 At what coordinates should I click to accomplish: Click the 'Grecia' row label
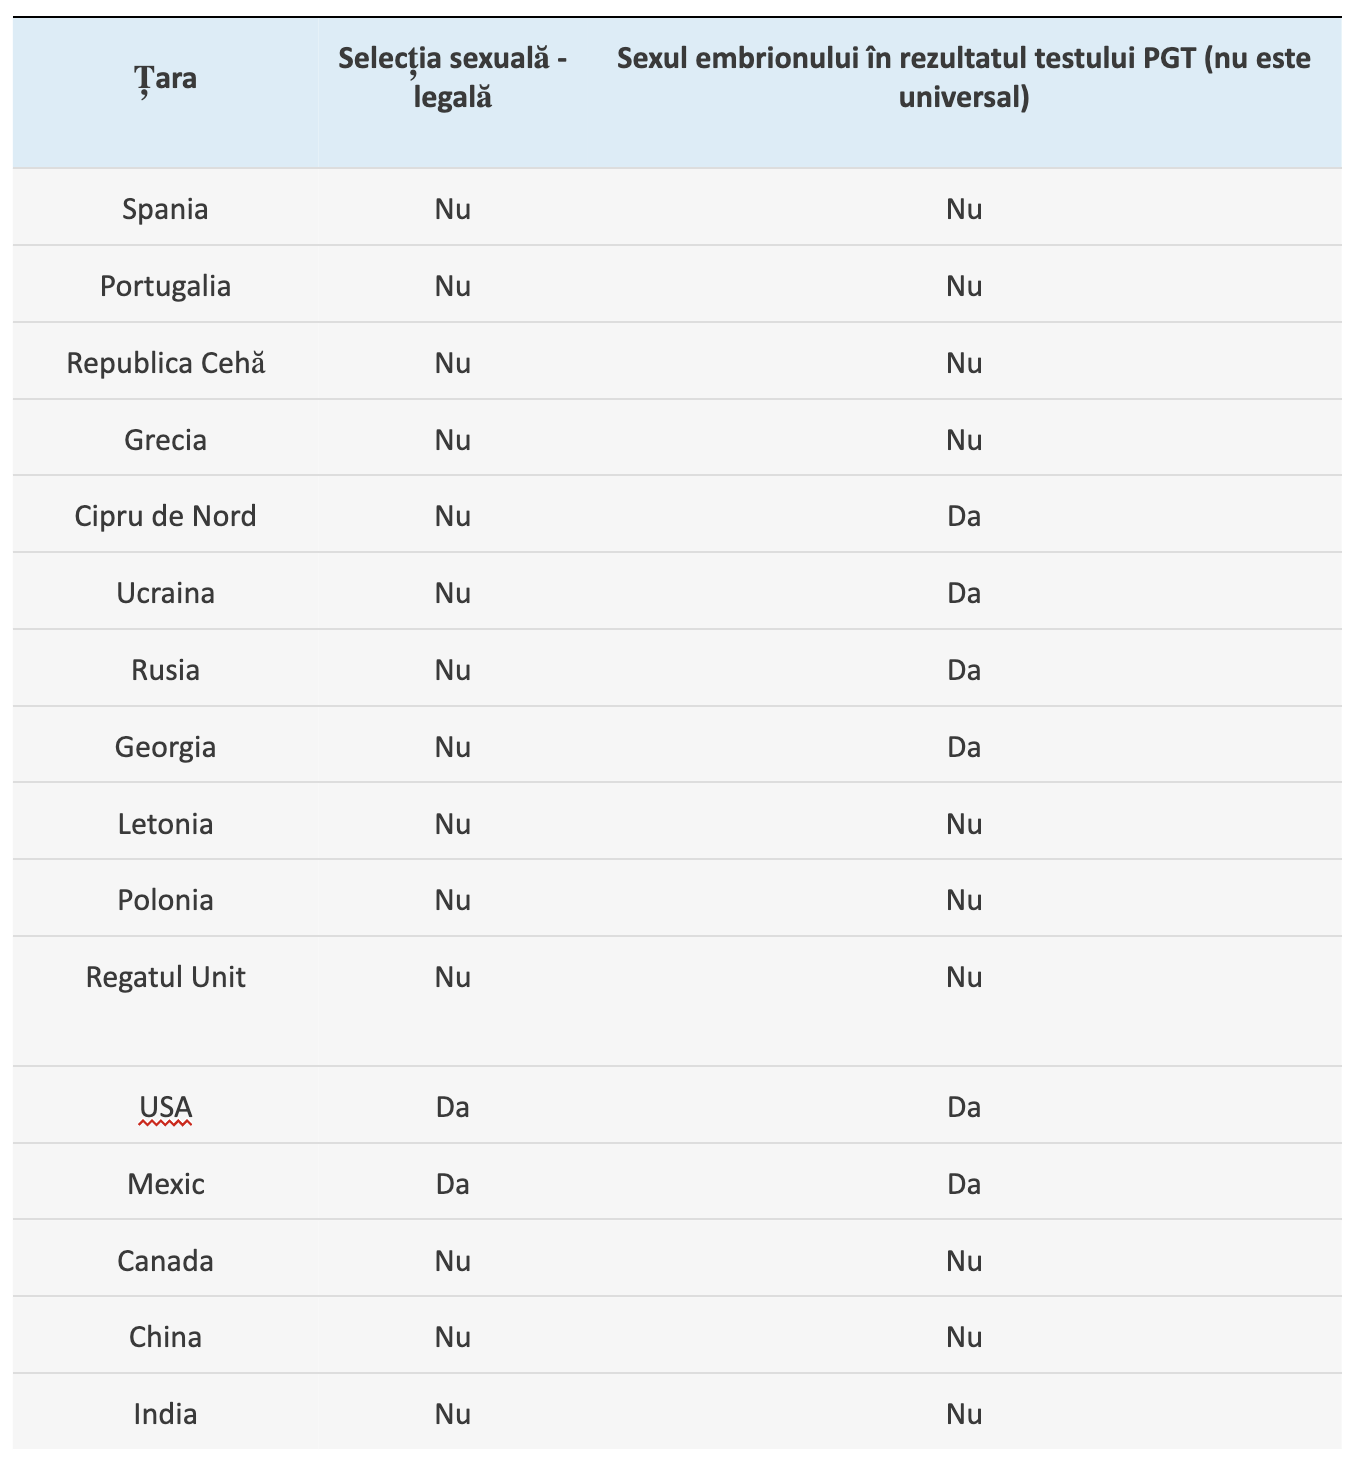[x=166, y=440]
